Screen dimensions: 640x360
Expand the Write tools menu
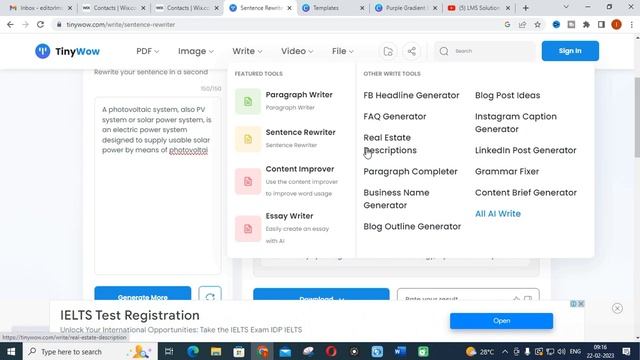click(247, 51)
